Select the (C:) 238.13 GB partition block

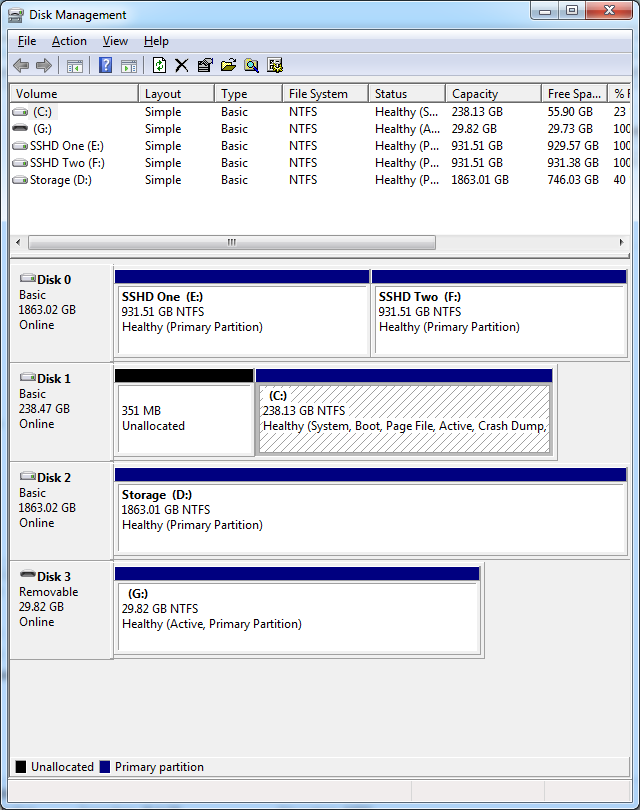coord(404,412)
